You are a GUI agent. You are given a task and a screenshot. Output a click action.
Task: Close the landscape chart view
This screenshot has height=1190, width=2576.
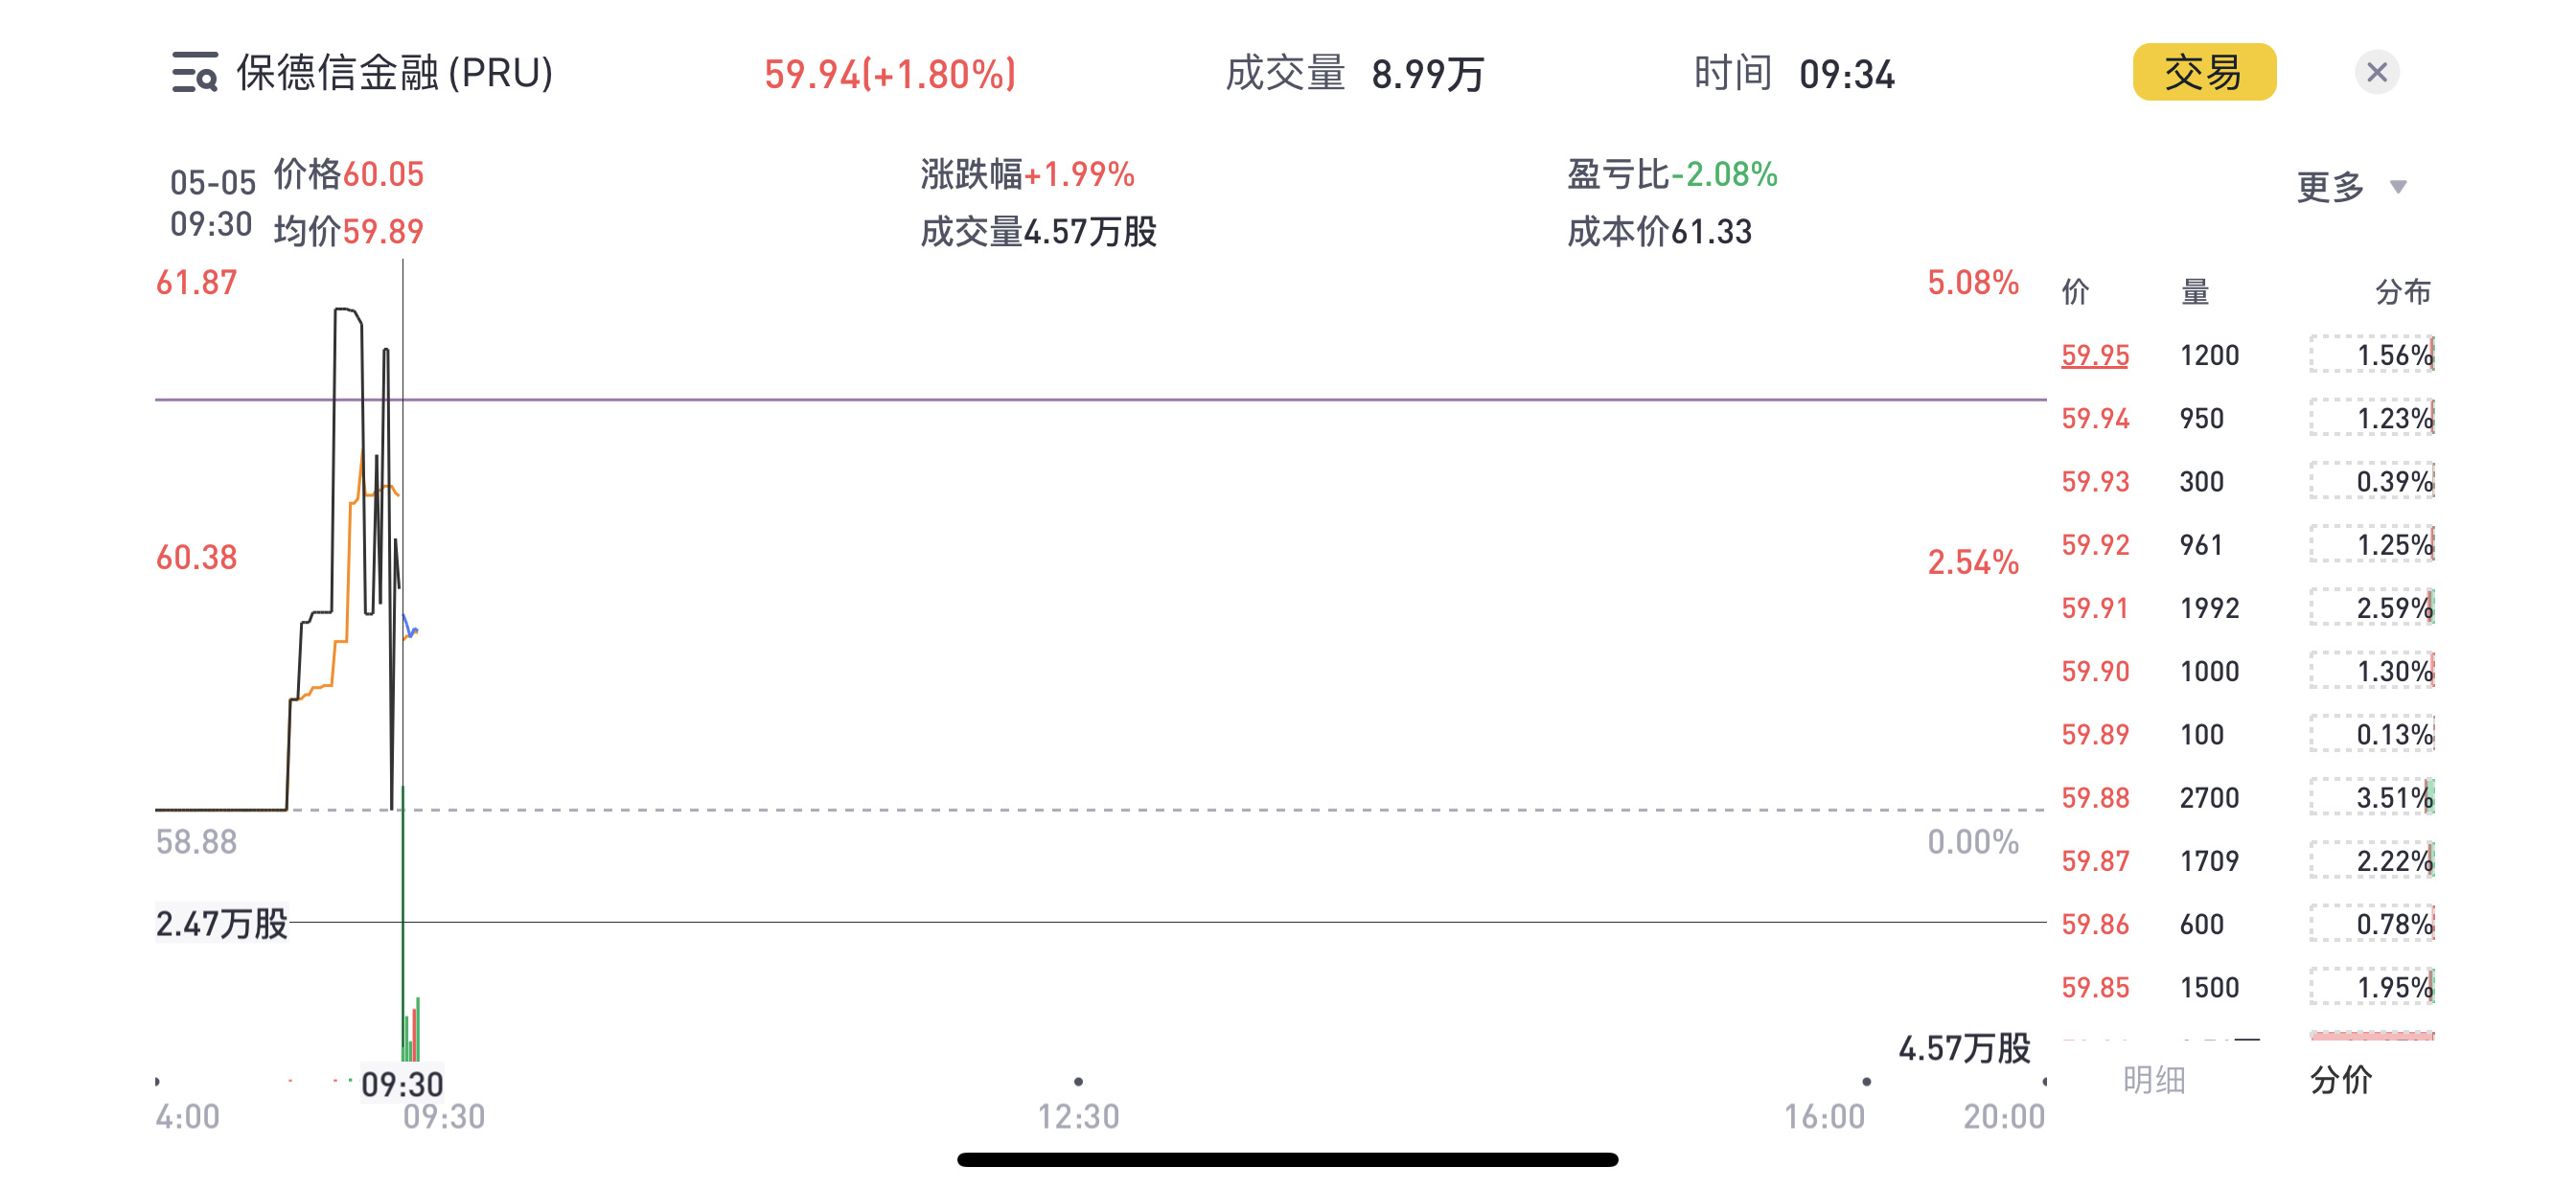coord(2376,73)
